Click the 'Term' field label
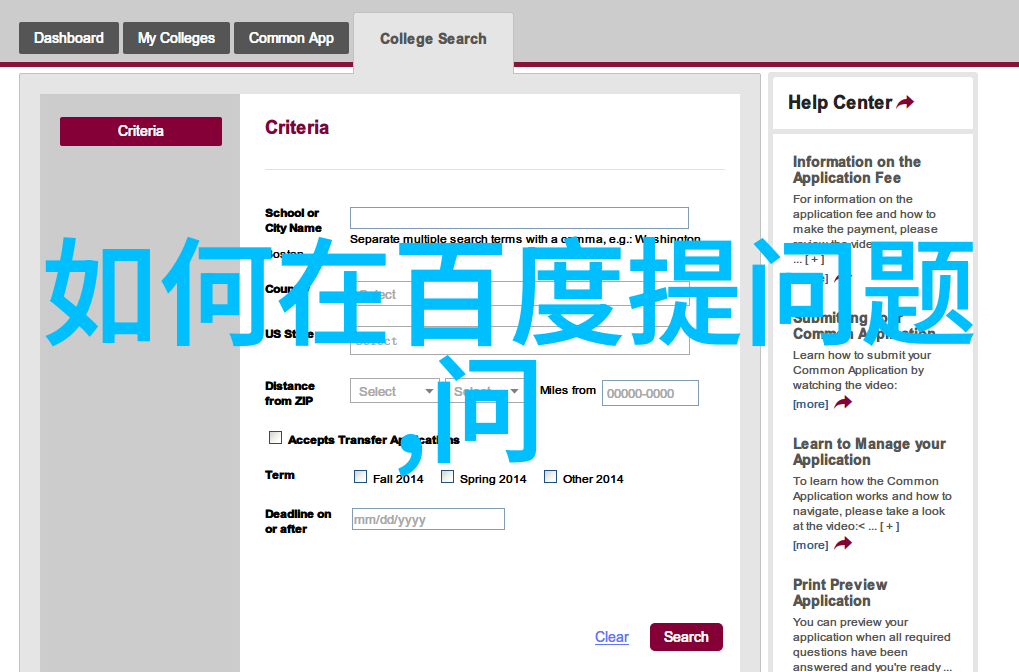Viewport: 1019px width, 672px height. point(279,475)
